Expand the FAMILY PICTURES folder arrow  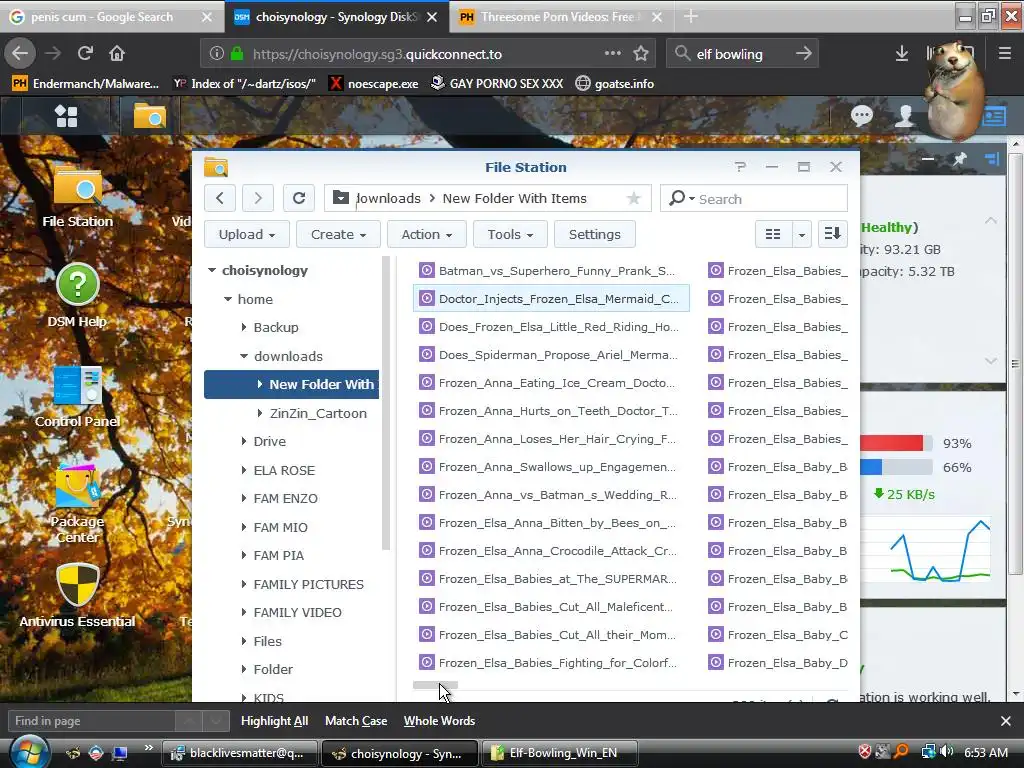tap(244, 584)
